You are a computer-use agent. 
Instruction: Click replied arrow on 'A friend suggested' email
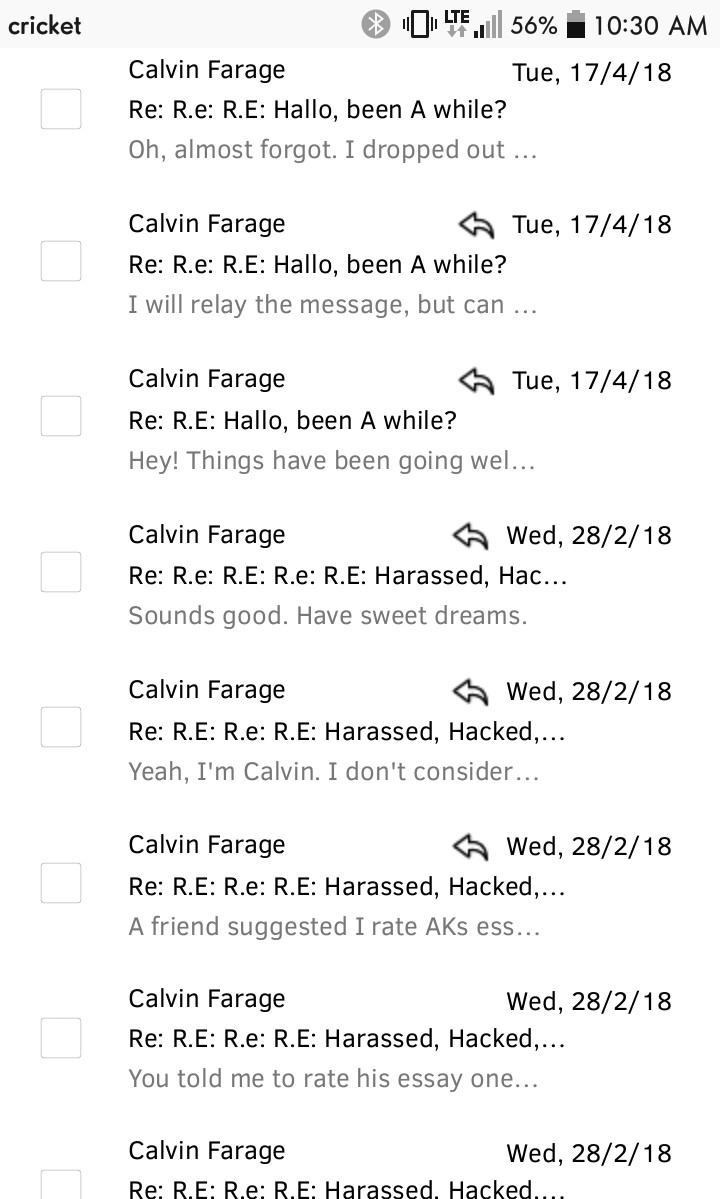pos(470,846)
